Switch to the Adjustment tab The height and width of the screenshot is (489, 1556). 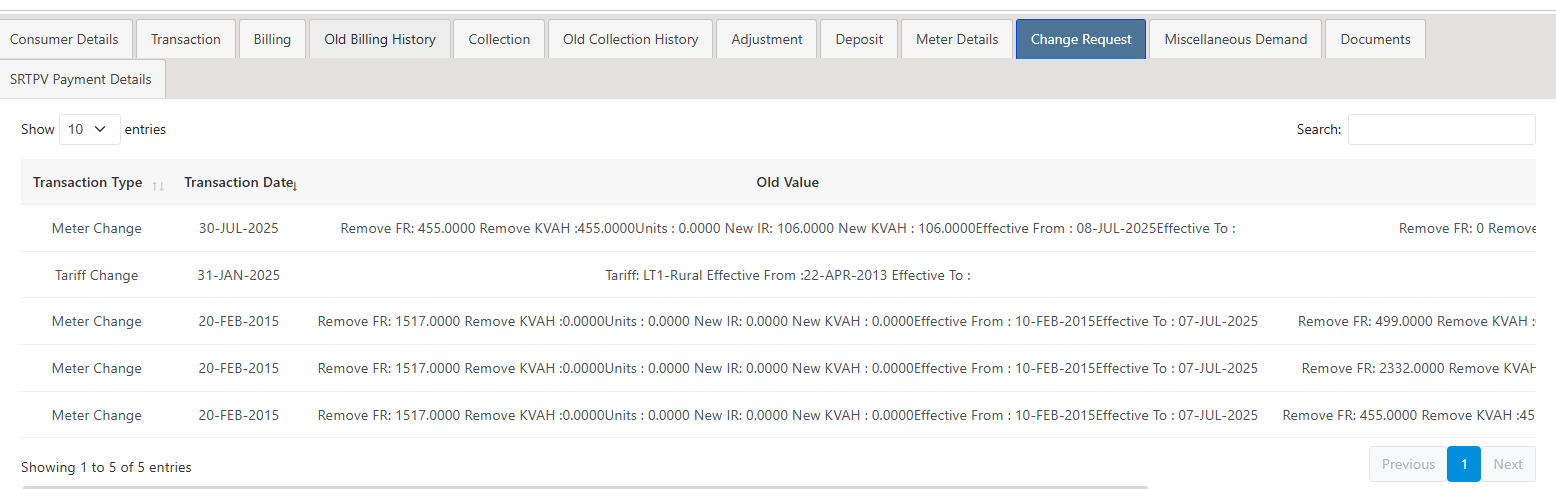(x=767, y=39)
